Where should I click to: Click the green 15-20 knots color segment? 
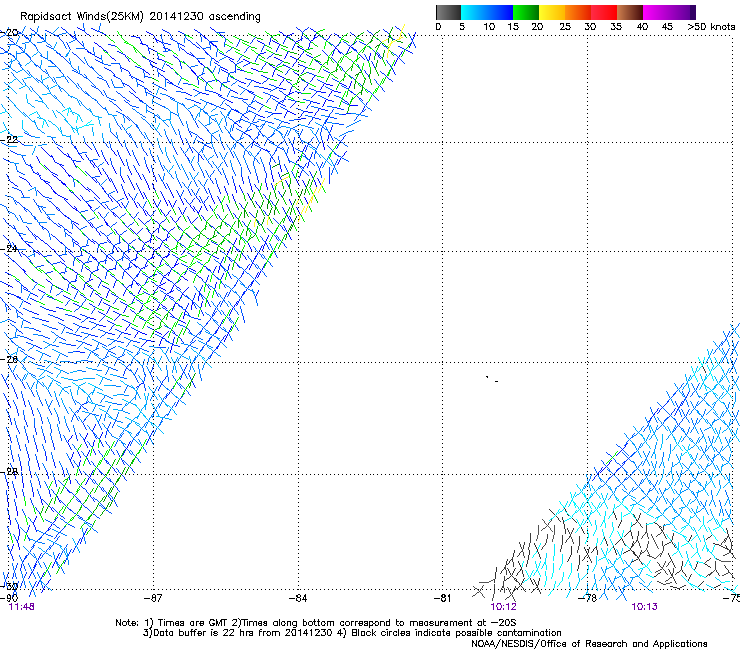tap(526, 12)
